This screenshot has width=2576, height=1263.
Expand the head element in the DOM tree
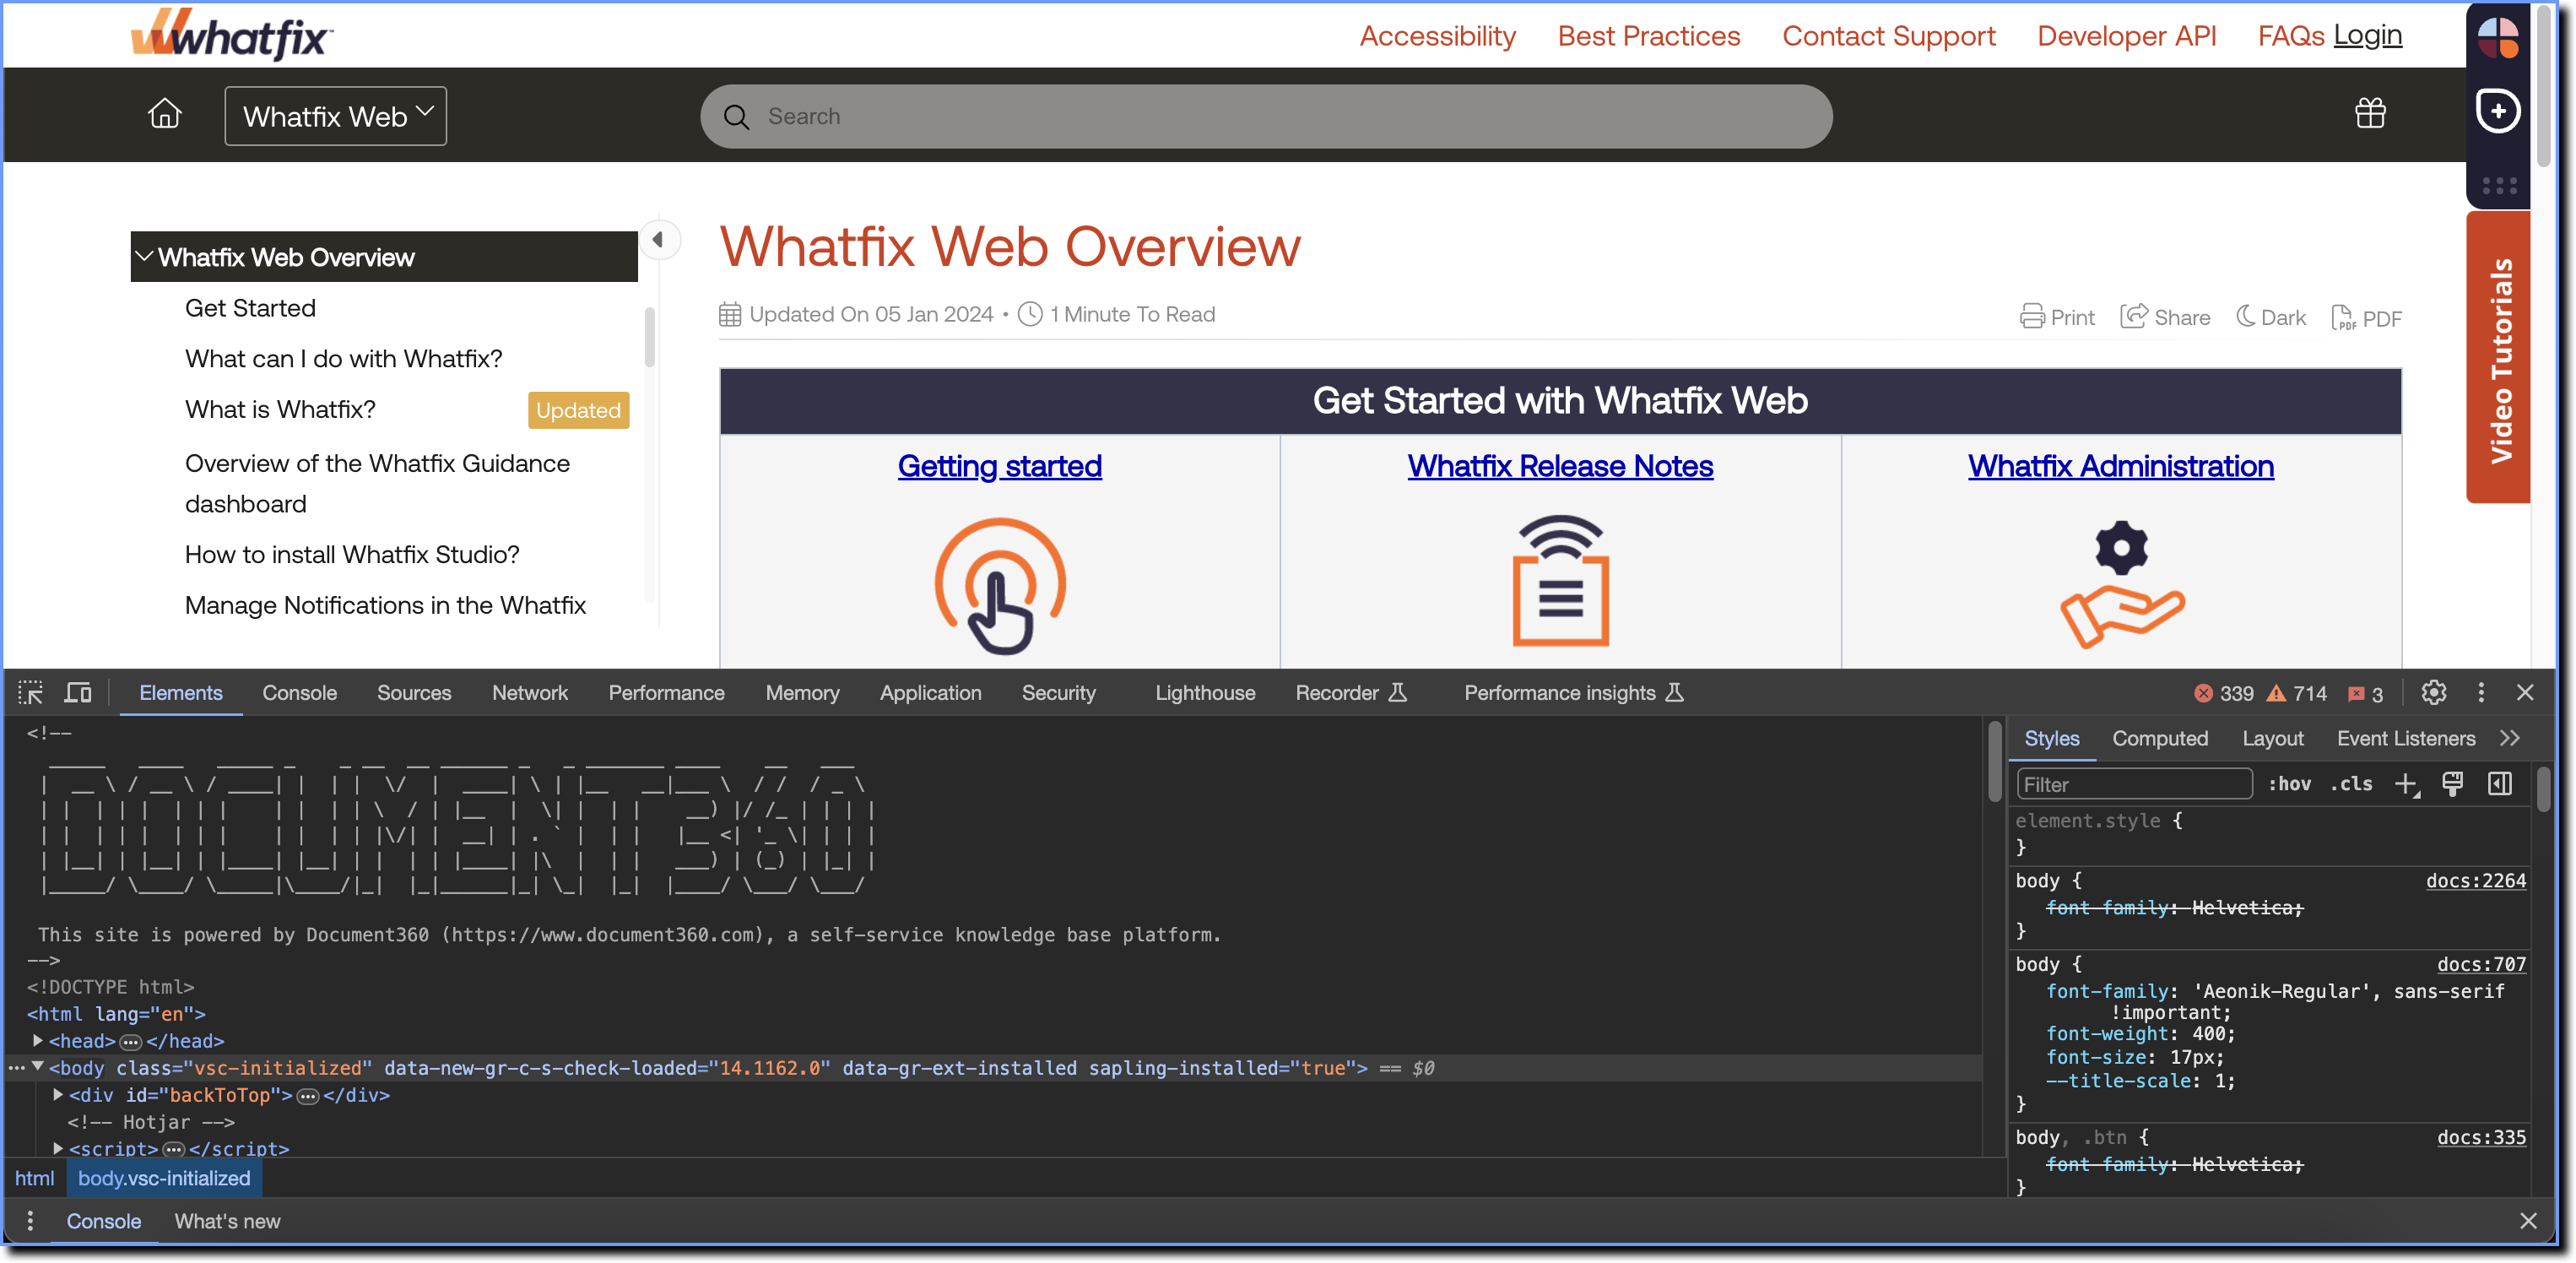pos(38,1040)
